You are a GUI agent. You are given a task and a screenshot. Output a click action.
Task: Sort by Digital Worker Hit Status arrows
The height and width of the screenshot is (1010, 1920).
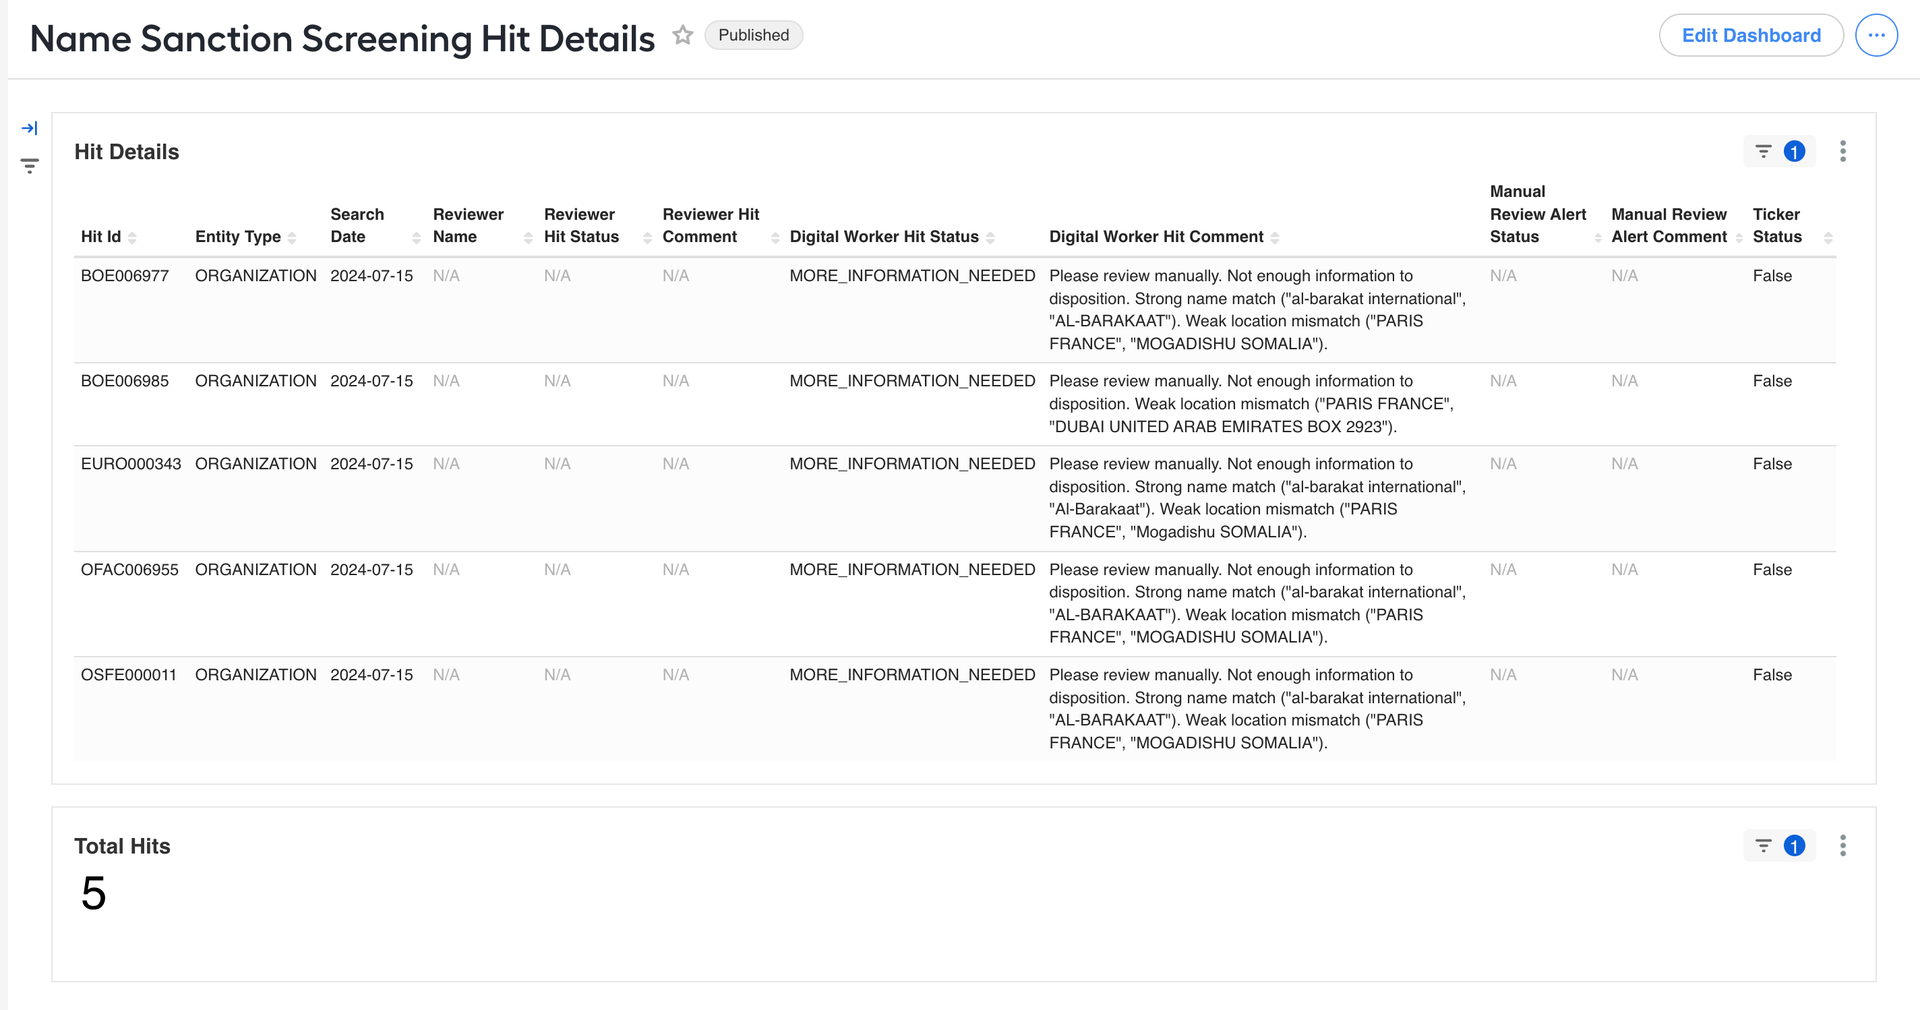(990, 238)
